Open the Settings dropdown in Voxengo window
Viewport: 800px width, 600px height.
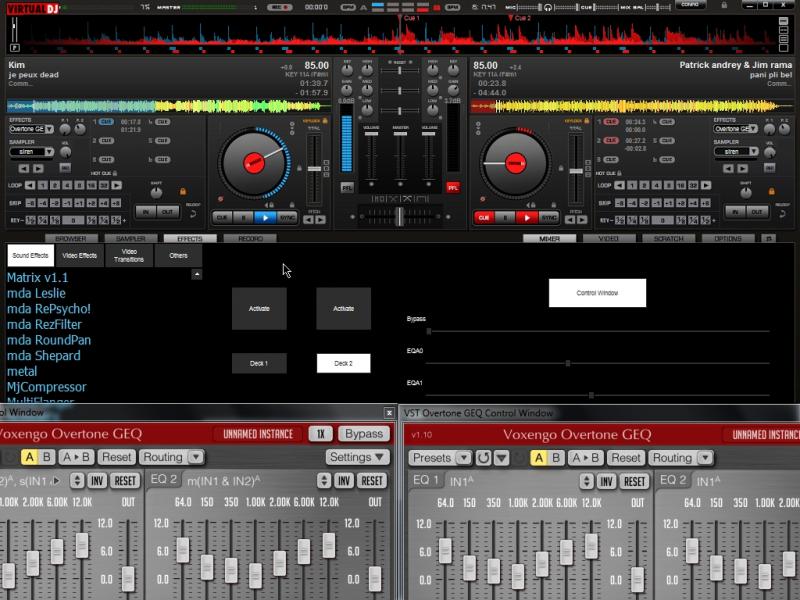click(357, 457)
